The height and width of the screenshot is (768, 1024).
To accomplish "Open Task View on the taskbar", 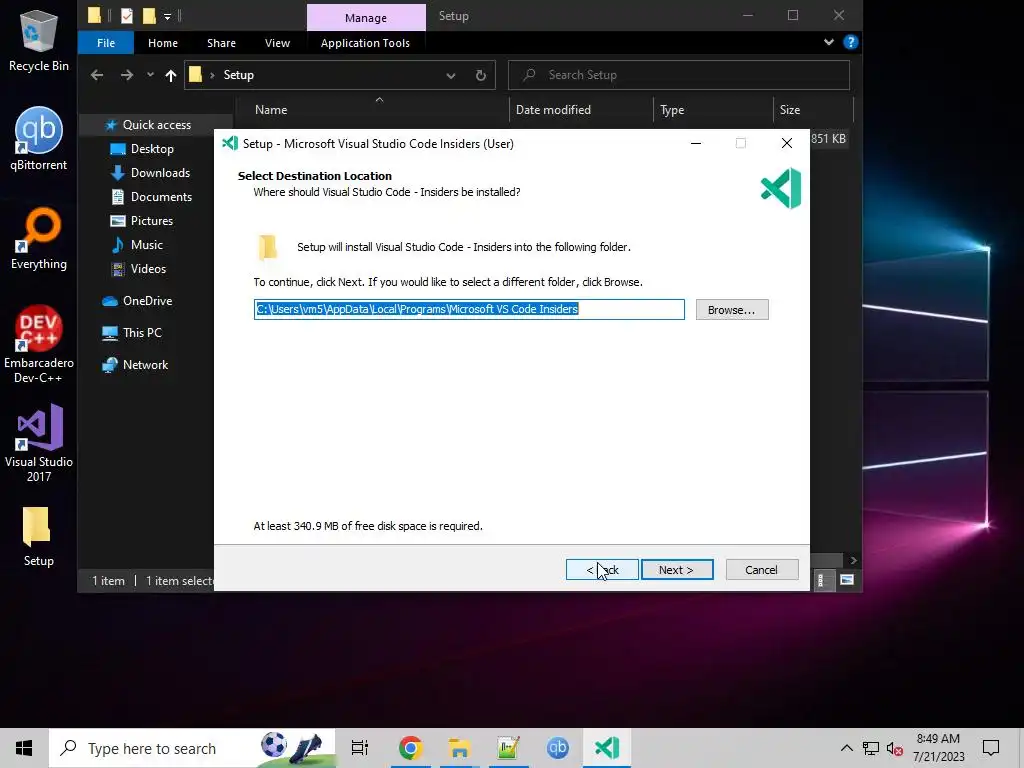I will pos(360,748).
